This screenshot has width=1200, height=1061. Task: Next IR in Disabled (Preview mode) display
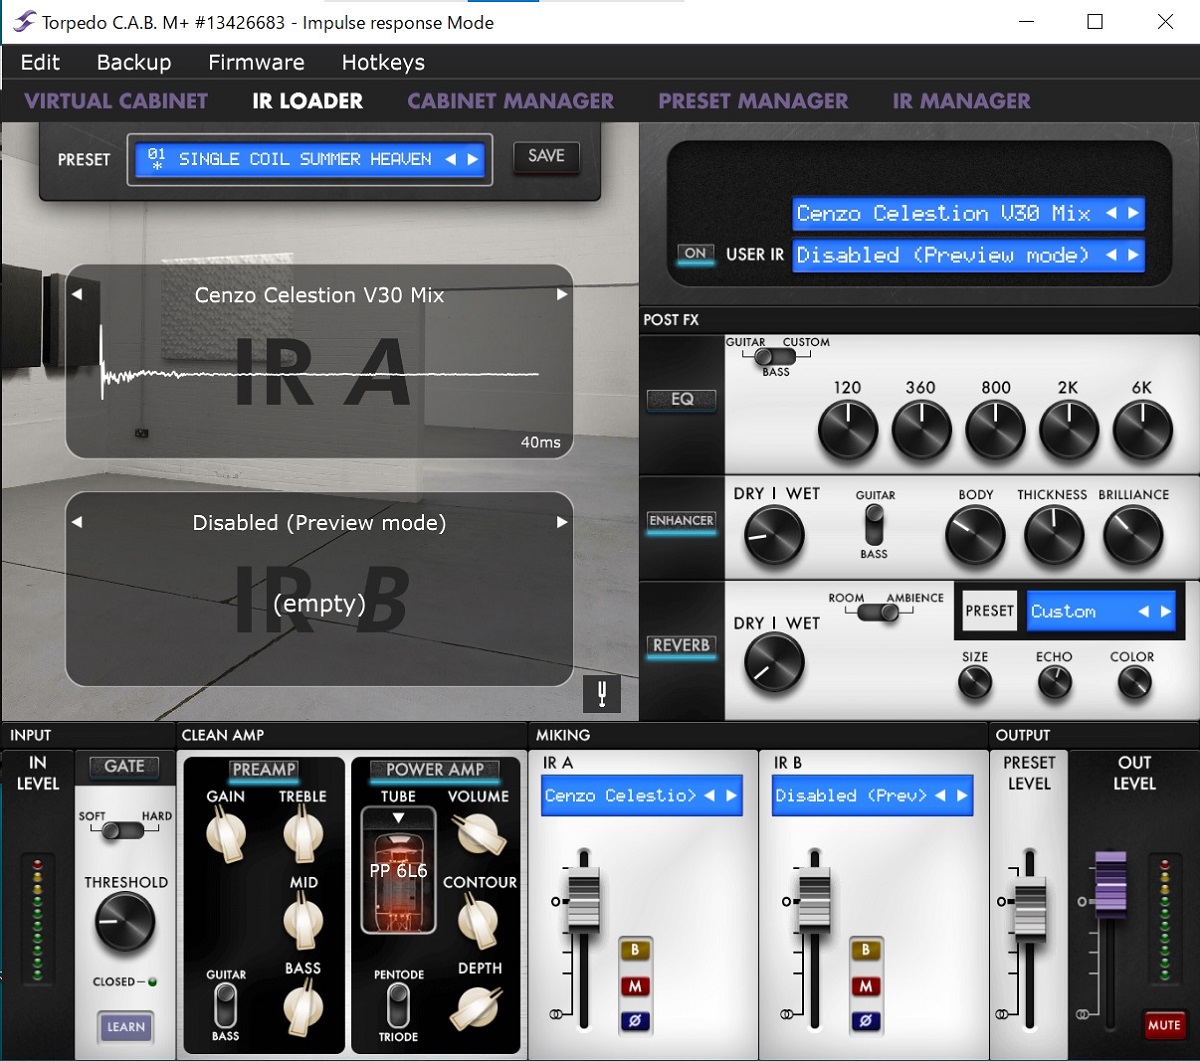[x=1133, y=255]
